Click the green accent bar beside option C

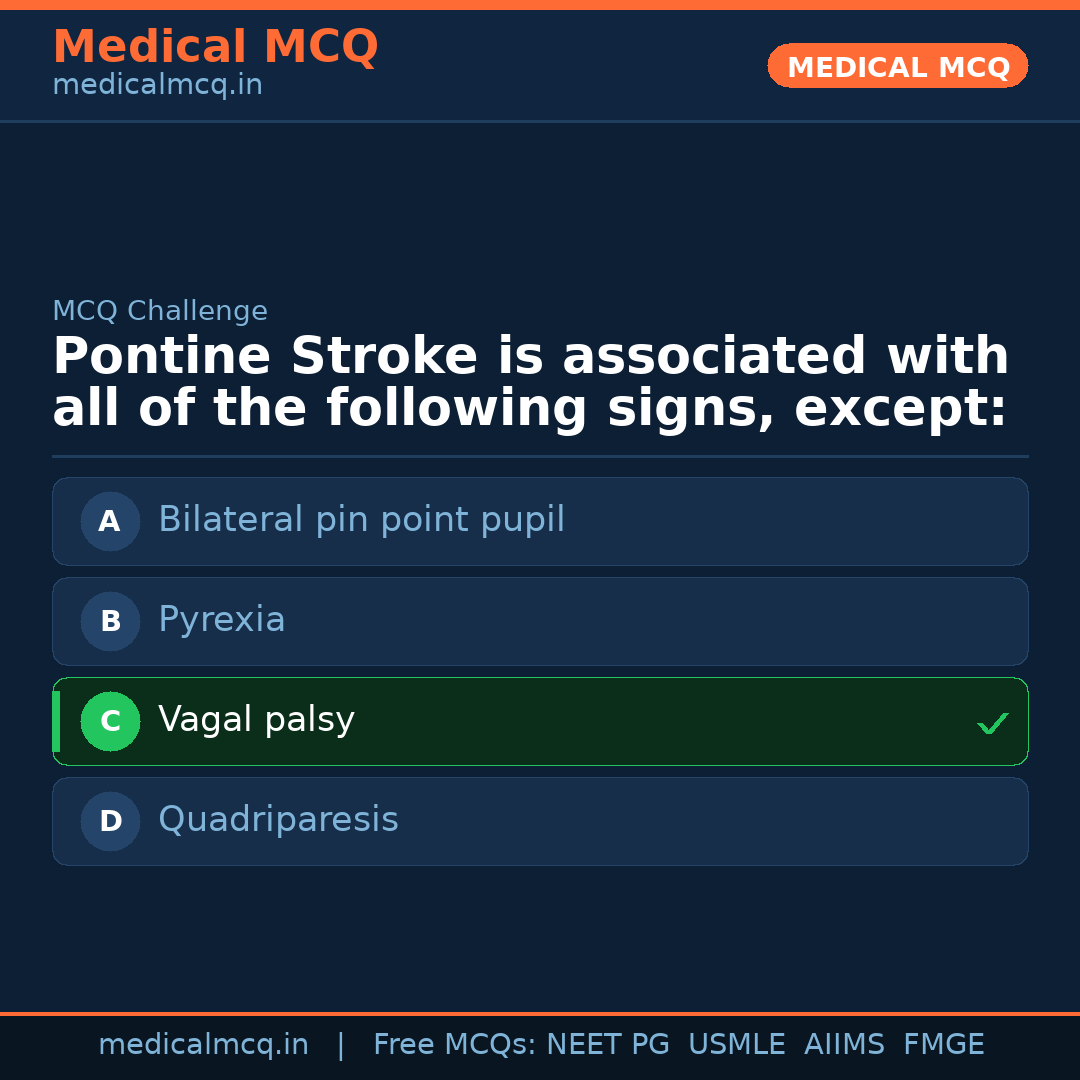coord(55,721)
